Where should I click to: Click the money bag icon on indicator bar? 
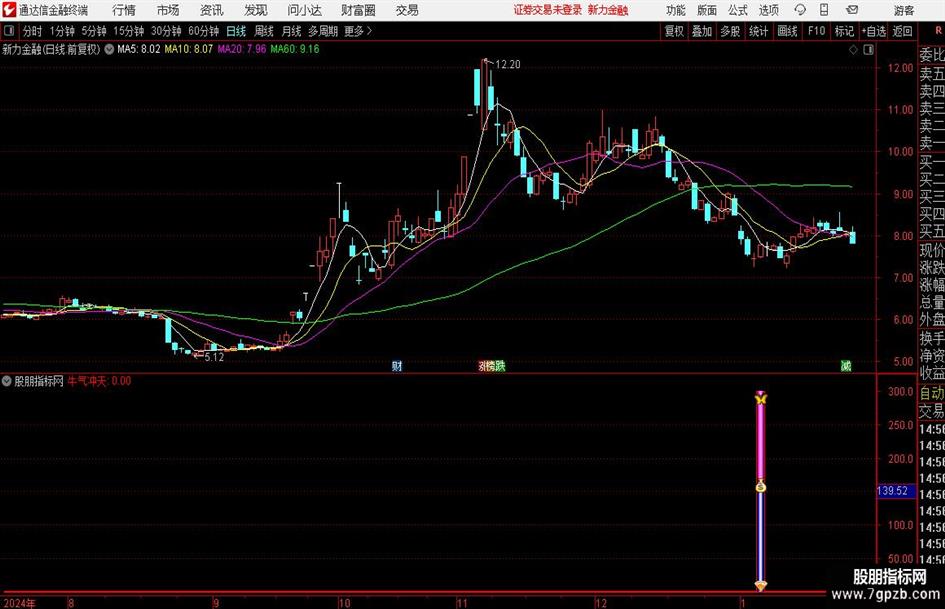point(761,486)
